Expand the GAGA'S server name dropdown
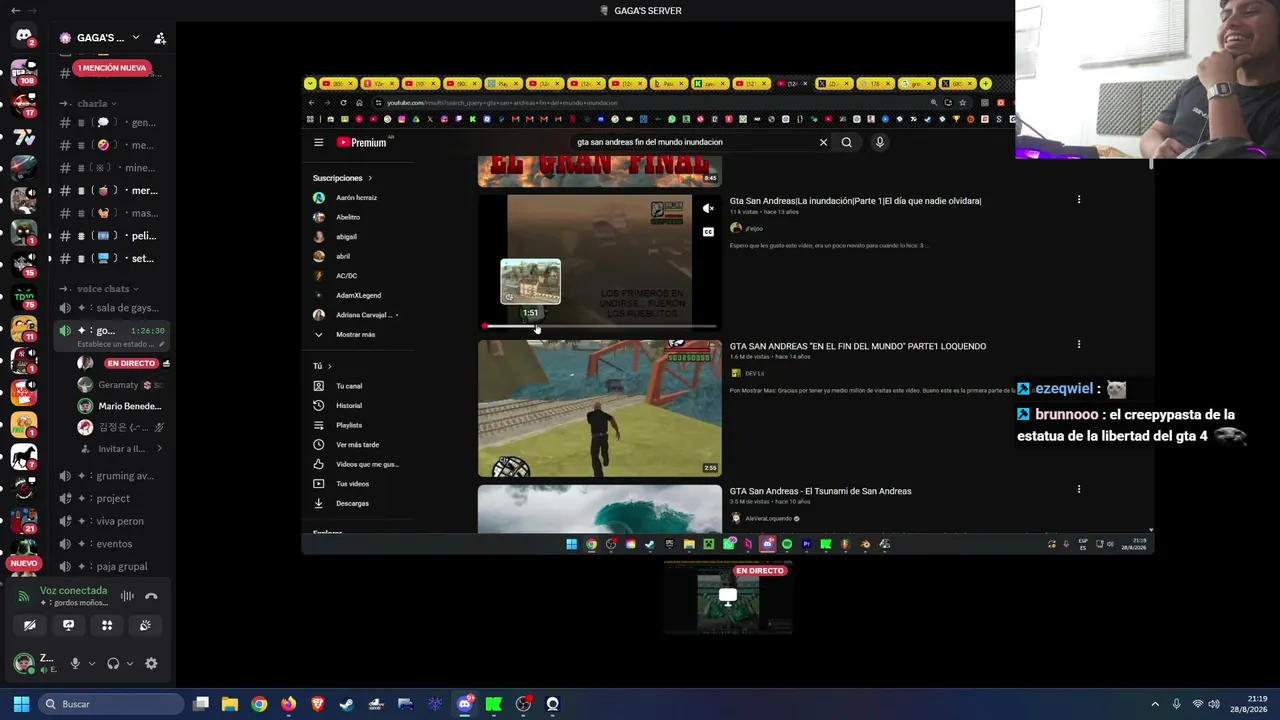This screenshot has height=720, width=1280. point(136,38)
